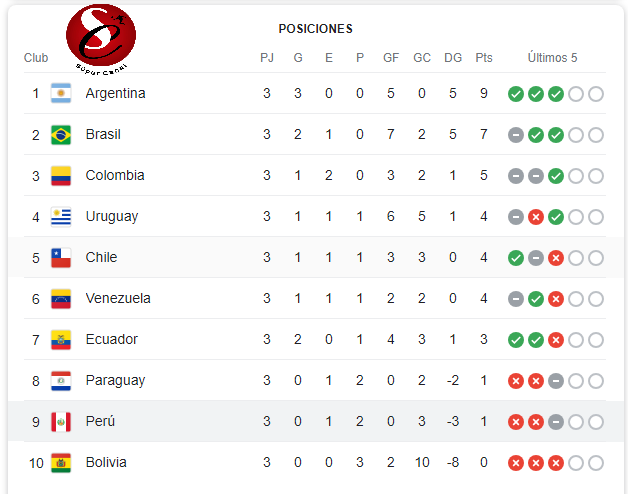Screen dimensions: 628x494
Task: Click Brasil's grey draw indicator
Action: click(516, 135)
